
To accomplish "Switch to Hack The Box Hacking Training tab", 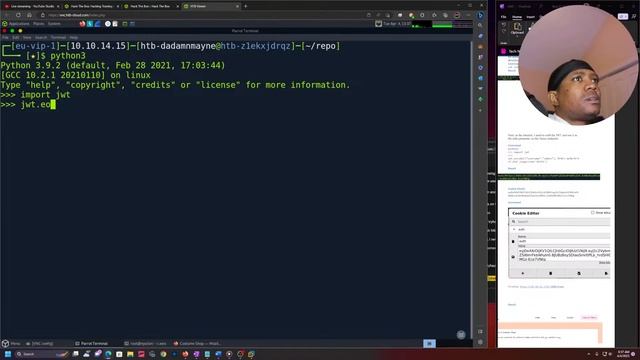I will pyautogui.click(x=91, y=6).
